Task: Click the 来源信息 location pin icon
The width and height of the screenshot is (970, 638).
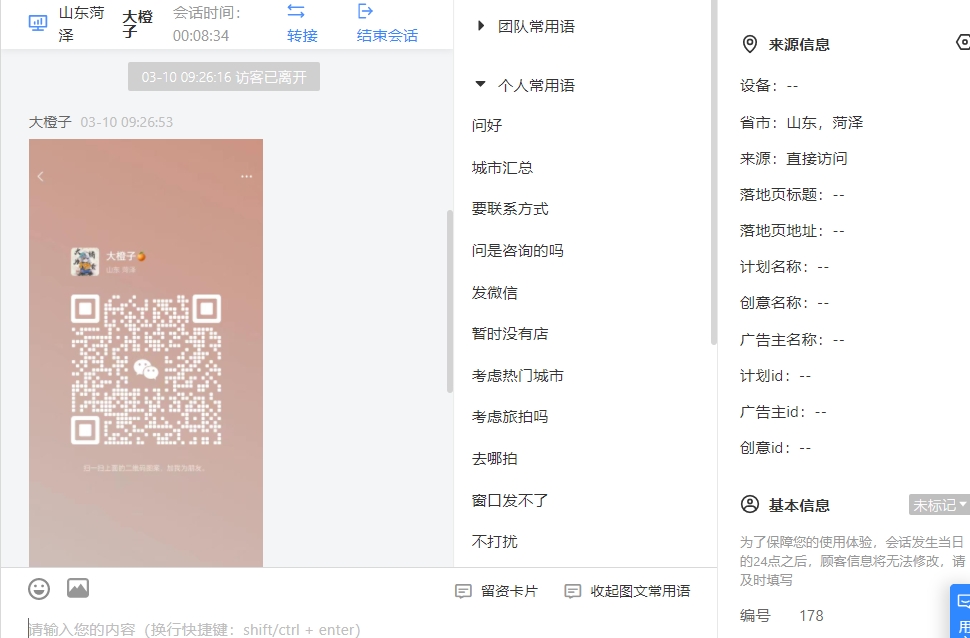Action: pyautogui.click(x=750, y=45)
